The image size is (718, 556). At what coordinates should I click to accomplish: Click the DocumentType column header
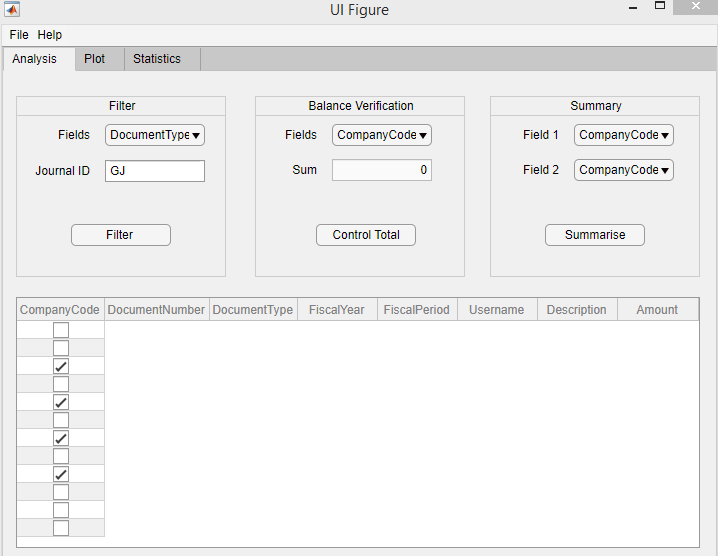tap(253, 310)
